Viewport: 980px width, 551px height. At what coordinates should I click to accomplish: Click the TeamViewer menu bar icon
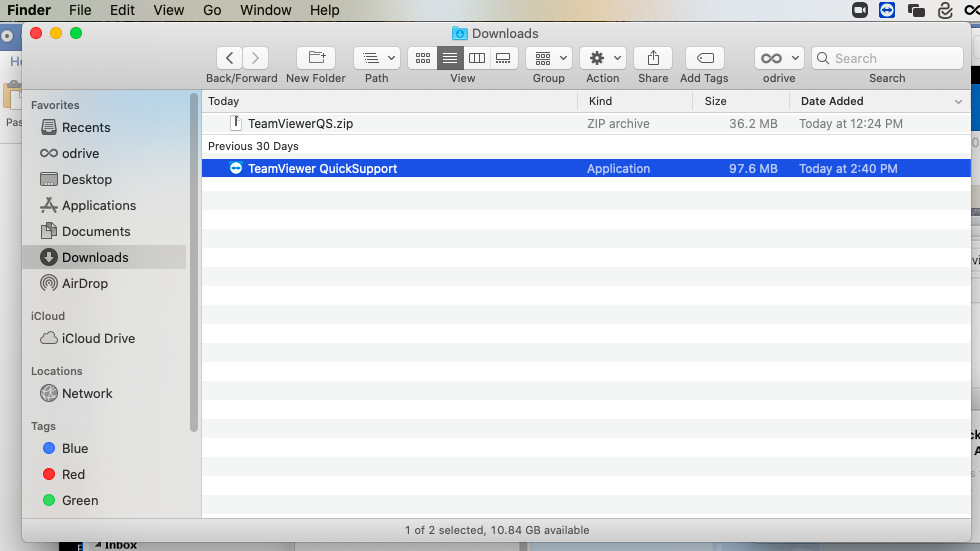(887, 10)
